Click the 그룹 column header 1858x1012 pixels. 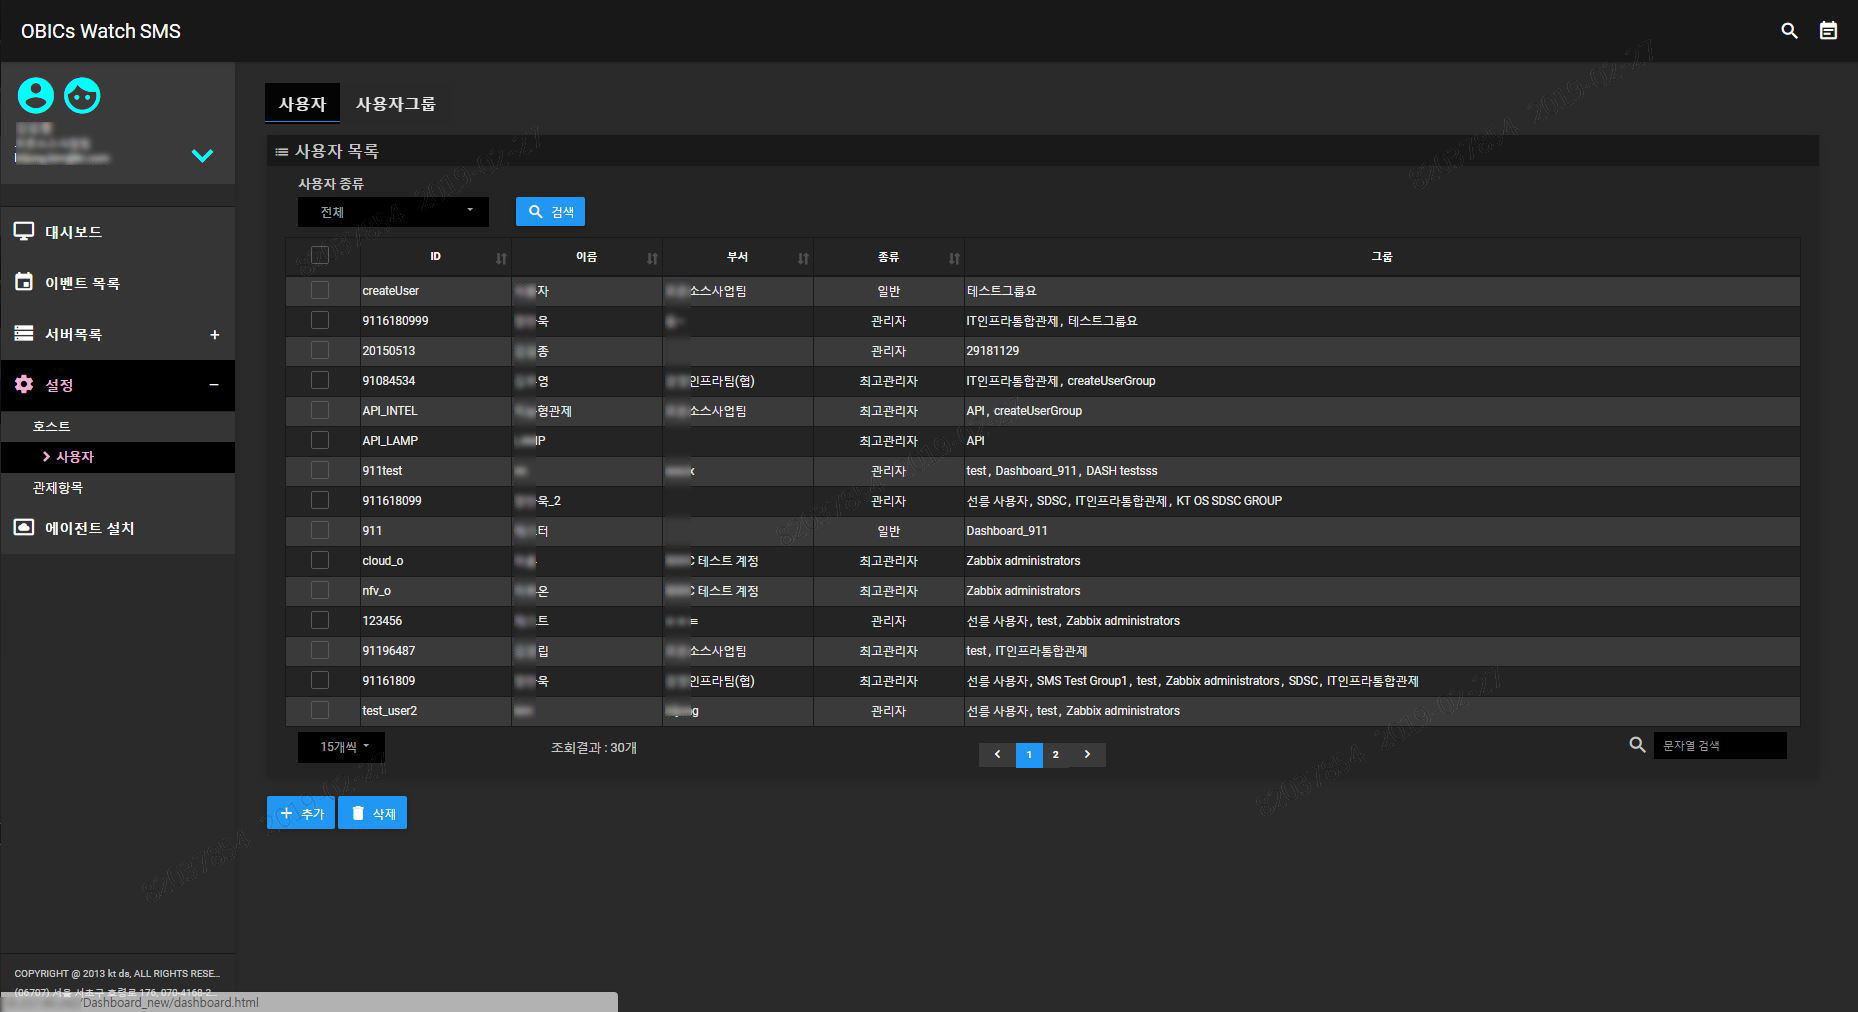pyautogui.click(x=1382, y=257)
